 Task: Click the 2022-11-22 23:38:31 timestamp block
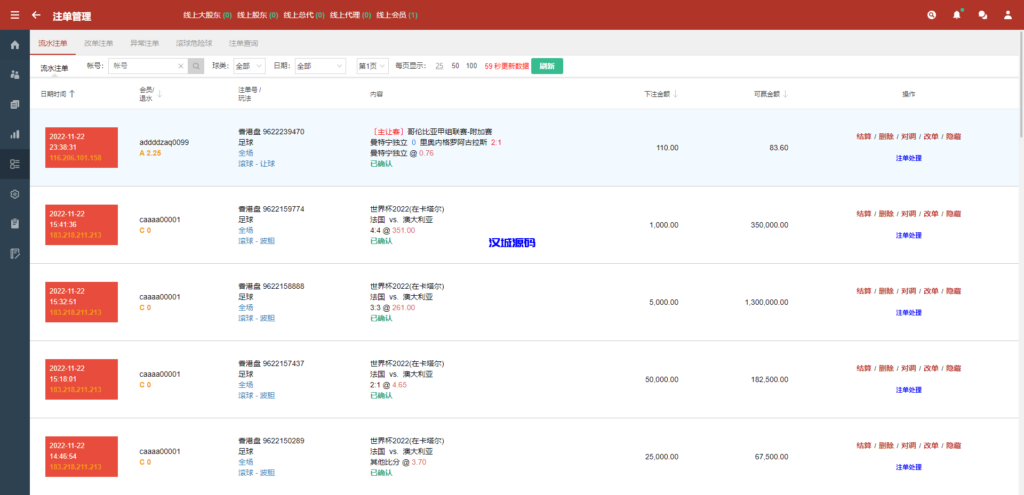coord(82,148)
